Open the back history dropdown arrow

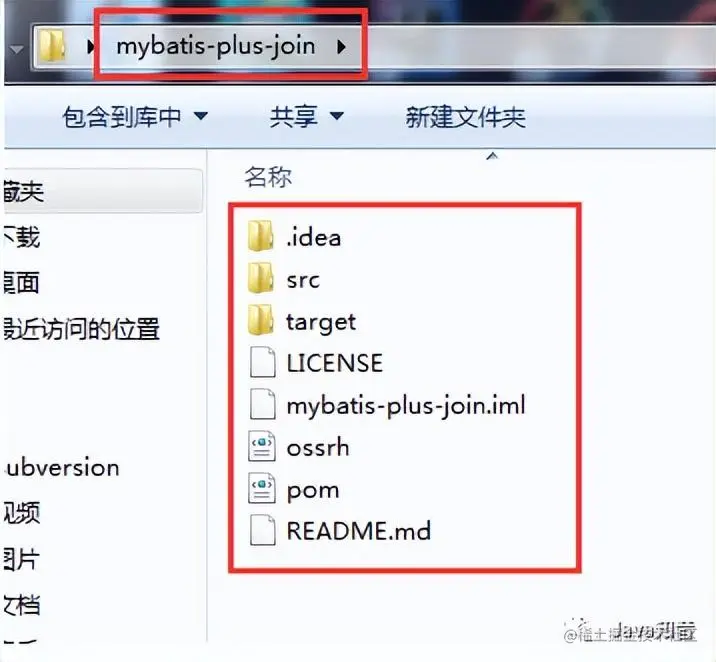click(x=17, y=48)
